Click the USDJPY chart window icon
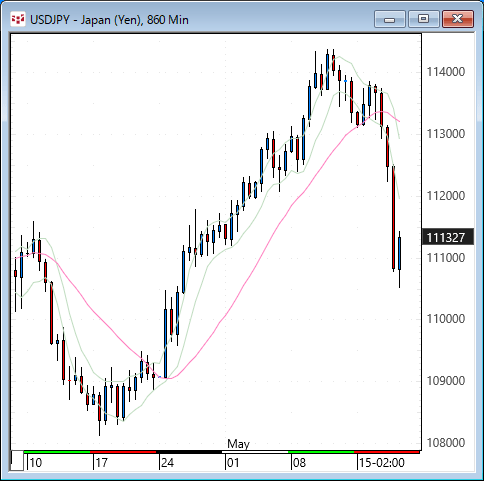 pos(18,19)
